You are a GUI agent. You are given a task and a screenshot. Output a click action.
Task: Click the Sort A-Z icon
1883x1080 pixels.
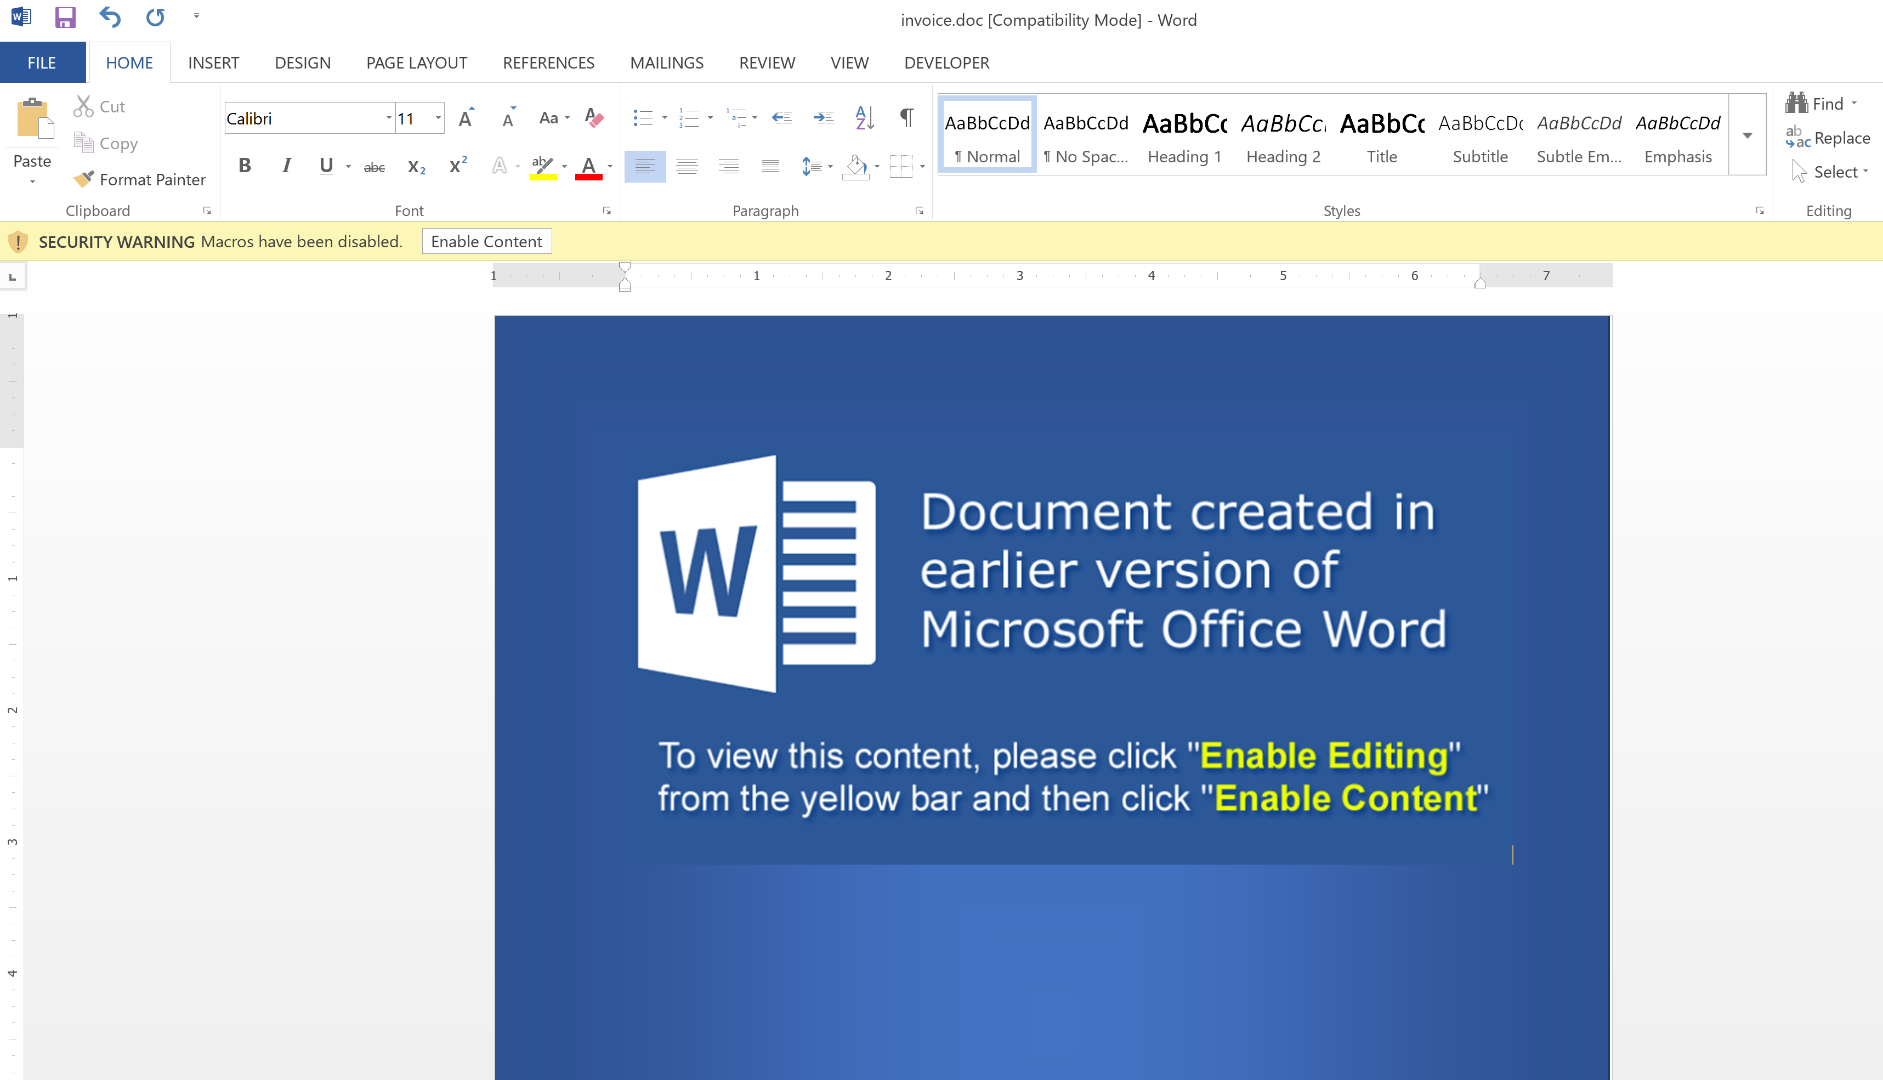(865, 118)
